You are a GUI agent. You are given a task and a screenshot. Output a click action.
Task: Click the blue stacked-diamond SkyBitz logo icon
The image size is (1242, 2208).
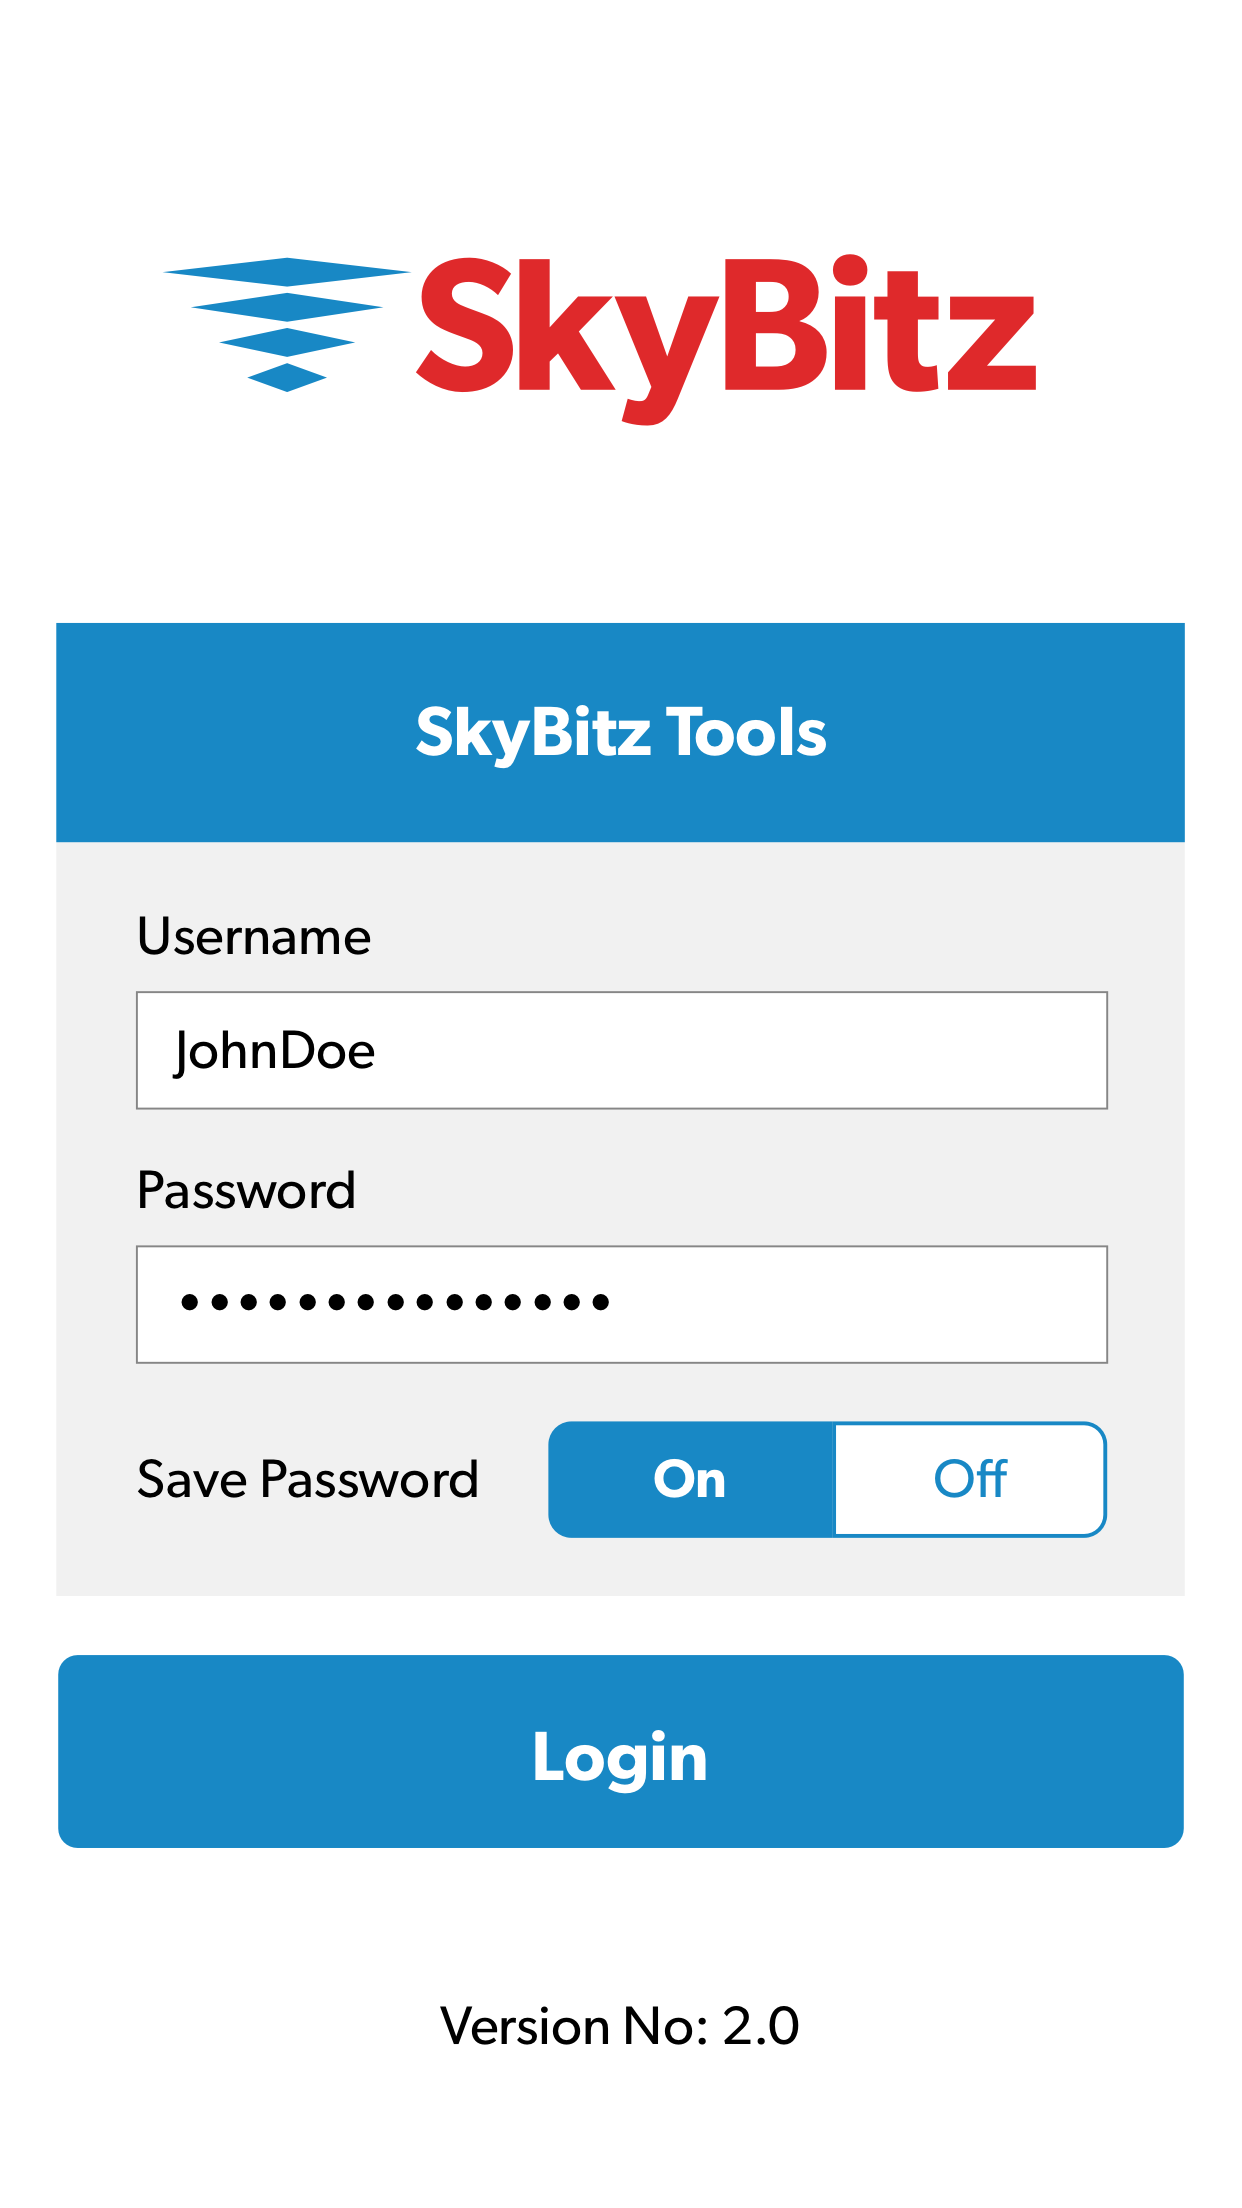click(287, 323)
